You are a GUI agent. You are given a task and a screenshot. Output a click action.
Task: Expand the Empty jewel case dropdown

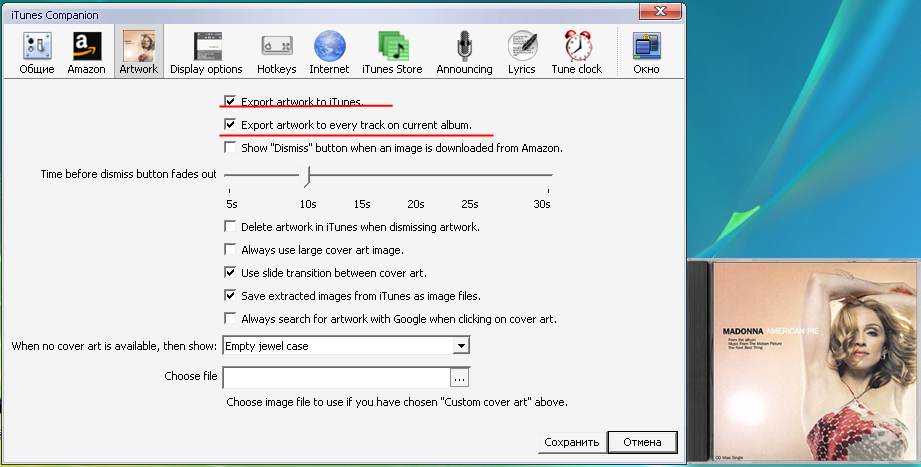(460, 346)
